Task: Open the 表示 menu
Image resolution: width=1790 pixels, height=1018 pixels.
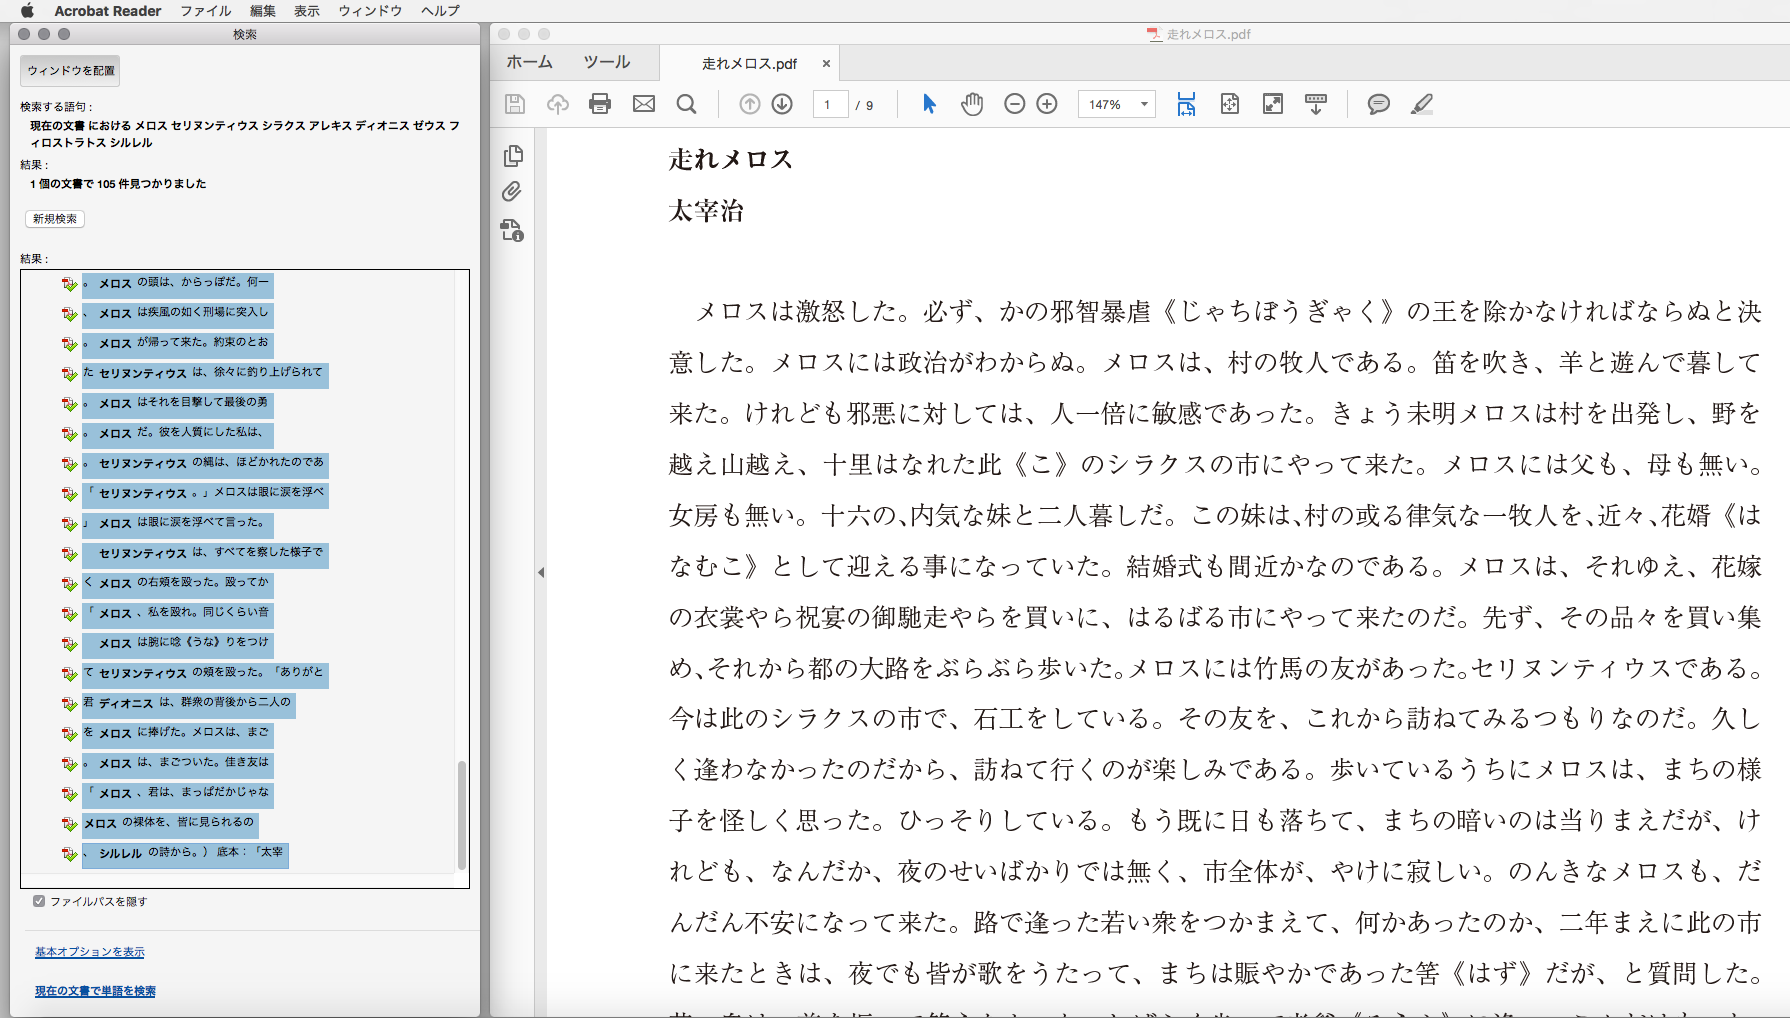Action: tap(307, 10)
